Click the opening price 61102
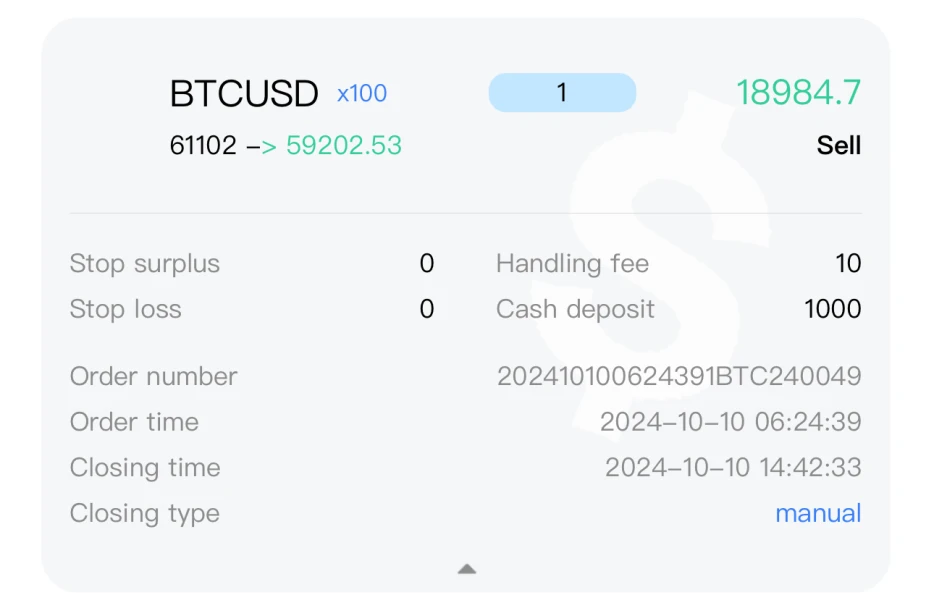 click(x=203, y=145)
